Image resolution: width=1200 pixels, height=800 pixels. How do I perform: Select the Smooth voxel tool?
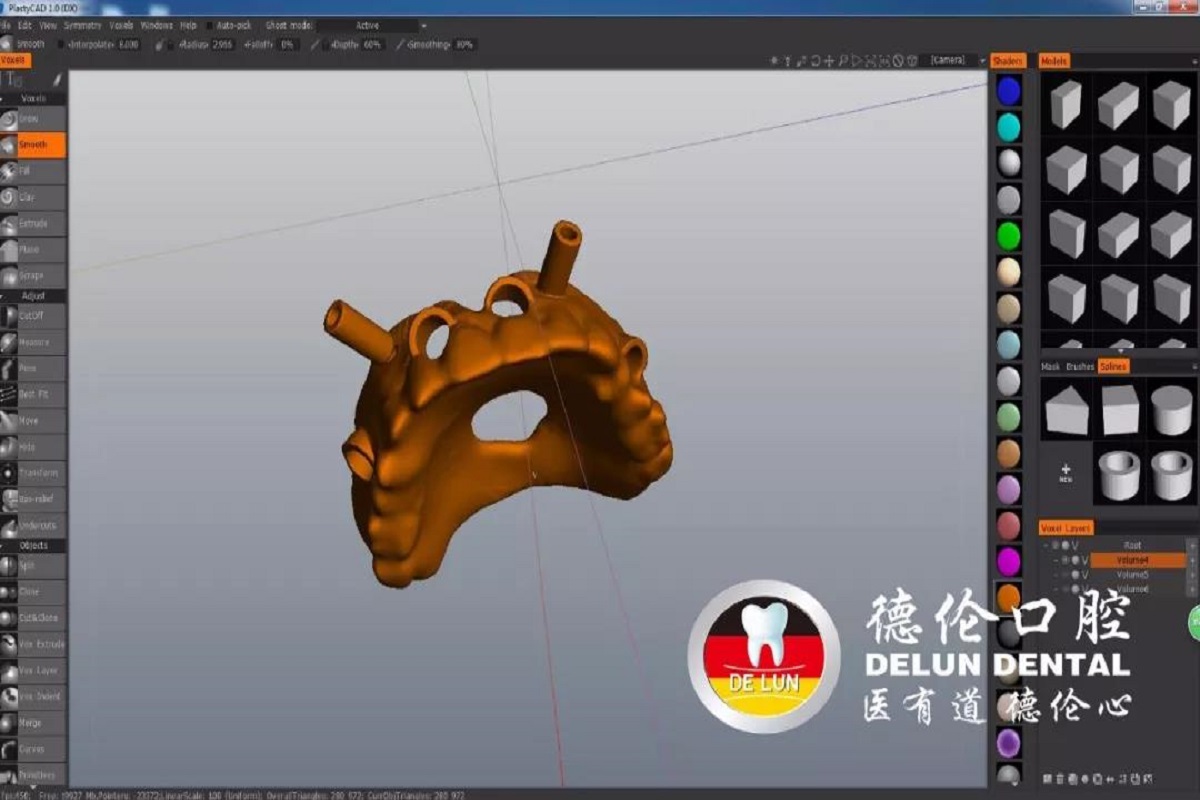click(33, 145)
